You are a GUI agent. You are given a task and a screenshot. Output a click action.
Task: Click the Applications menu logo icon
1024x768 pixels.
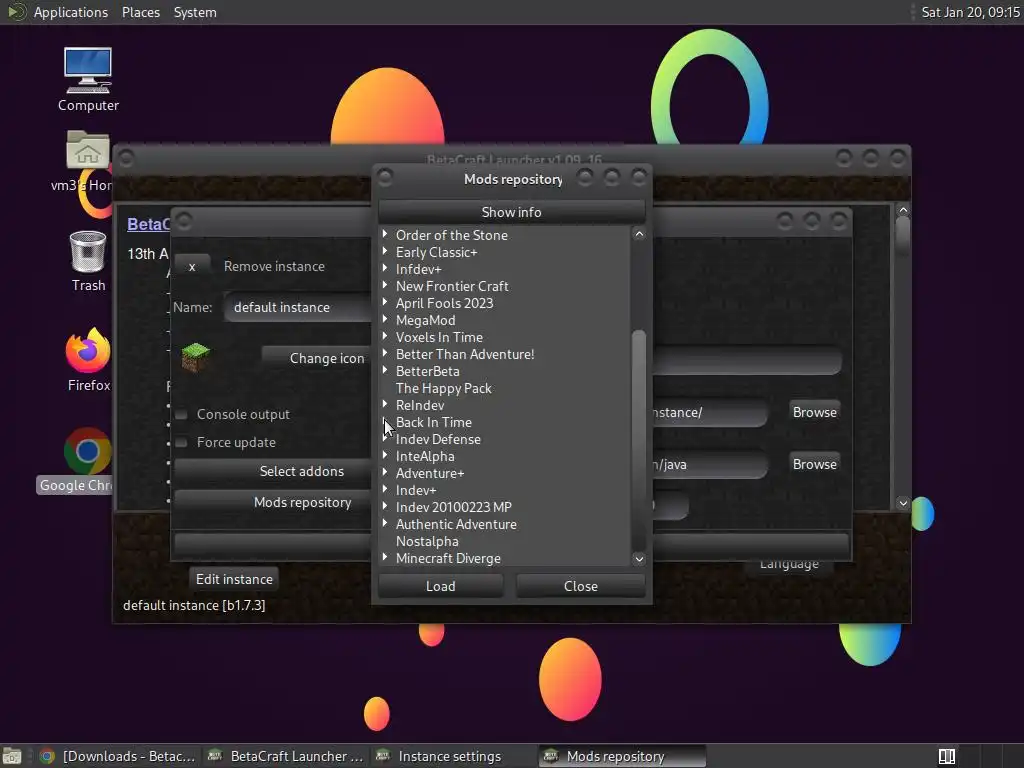(17, 12)
